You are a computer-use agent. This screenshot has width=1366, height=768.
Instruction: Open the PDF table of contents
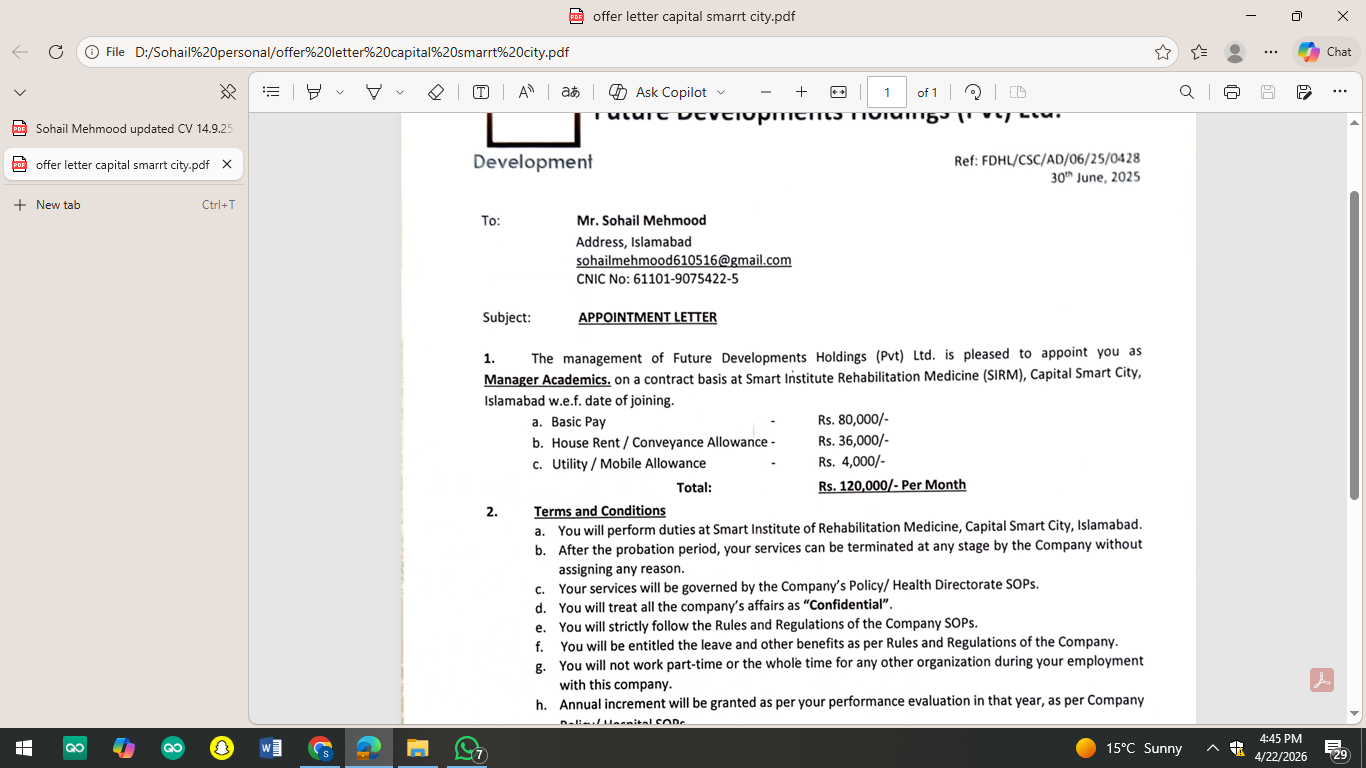coord(271,92)
